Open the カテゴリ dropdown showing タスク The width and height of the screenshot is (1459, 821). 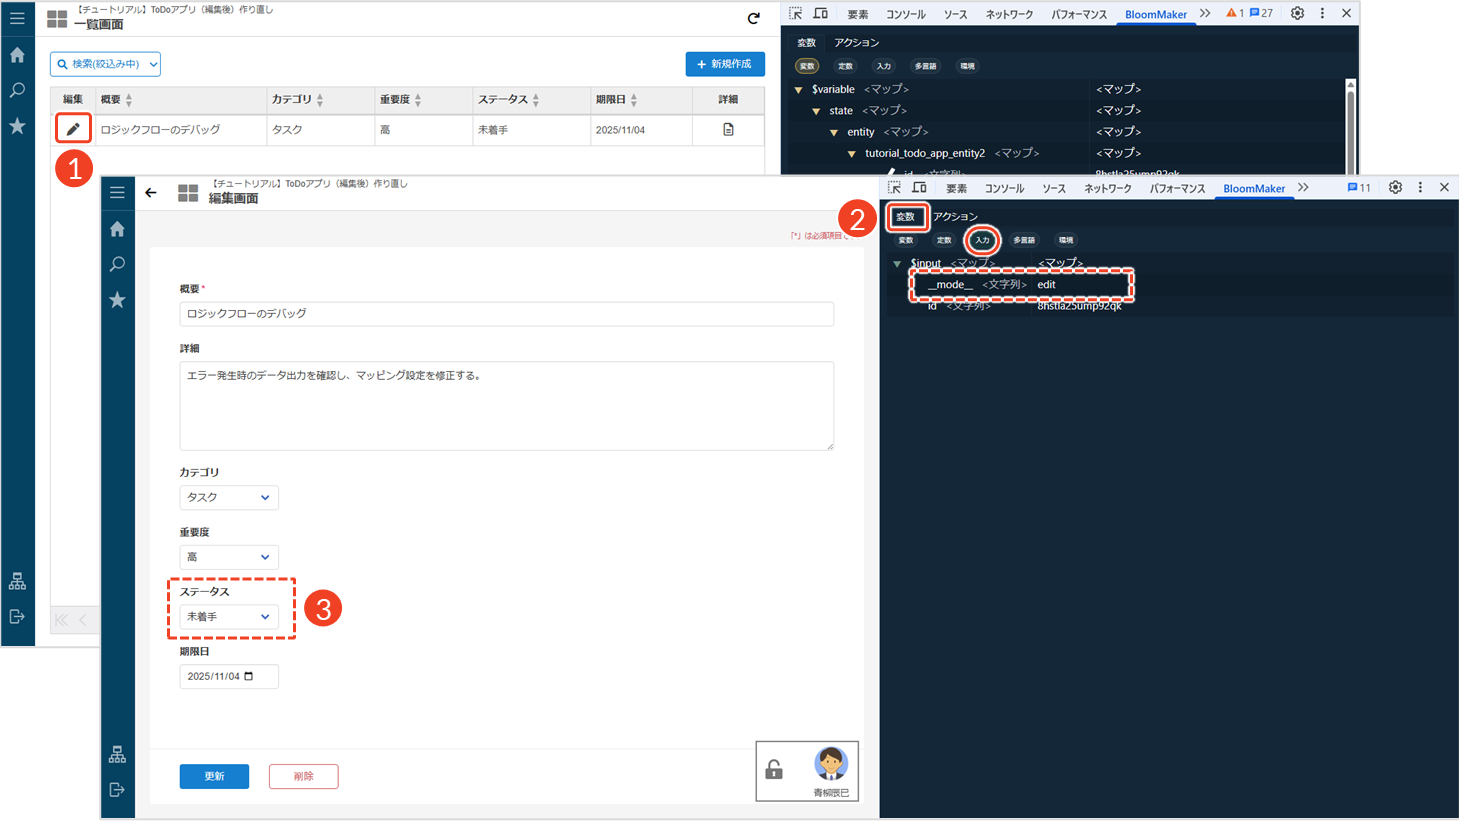(229, 497)
